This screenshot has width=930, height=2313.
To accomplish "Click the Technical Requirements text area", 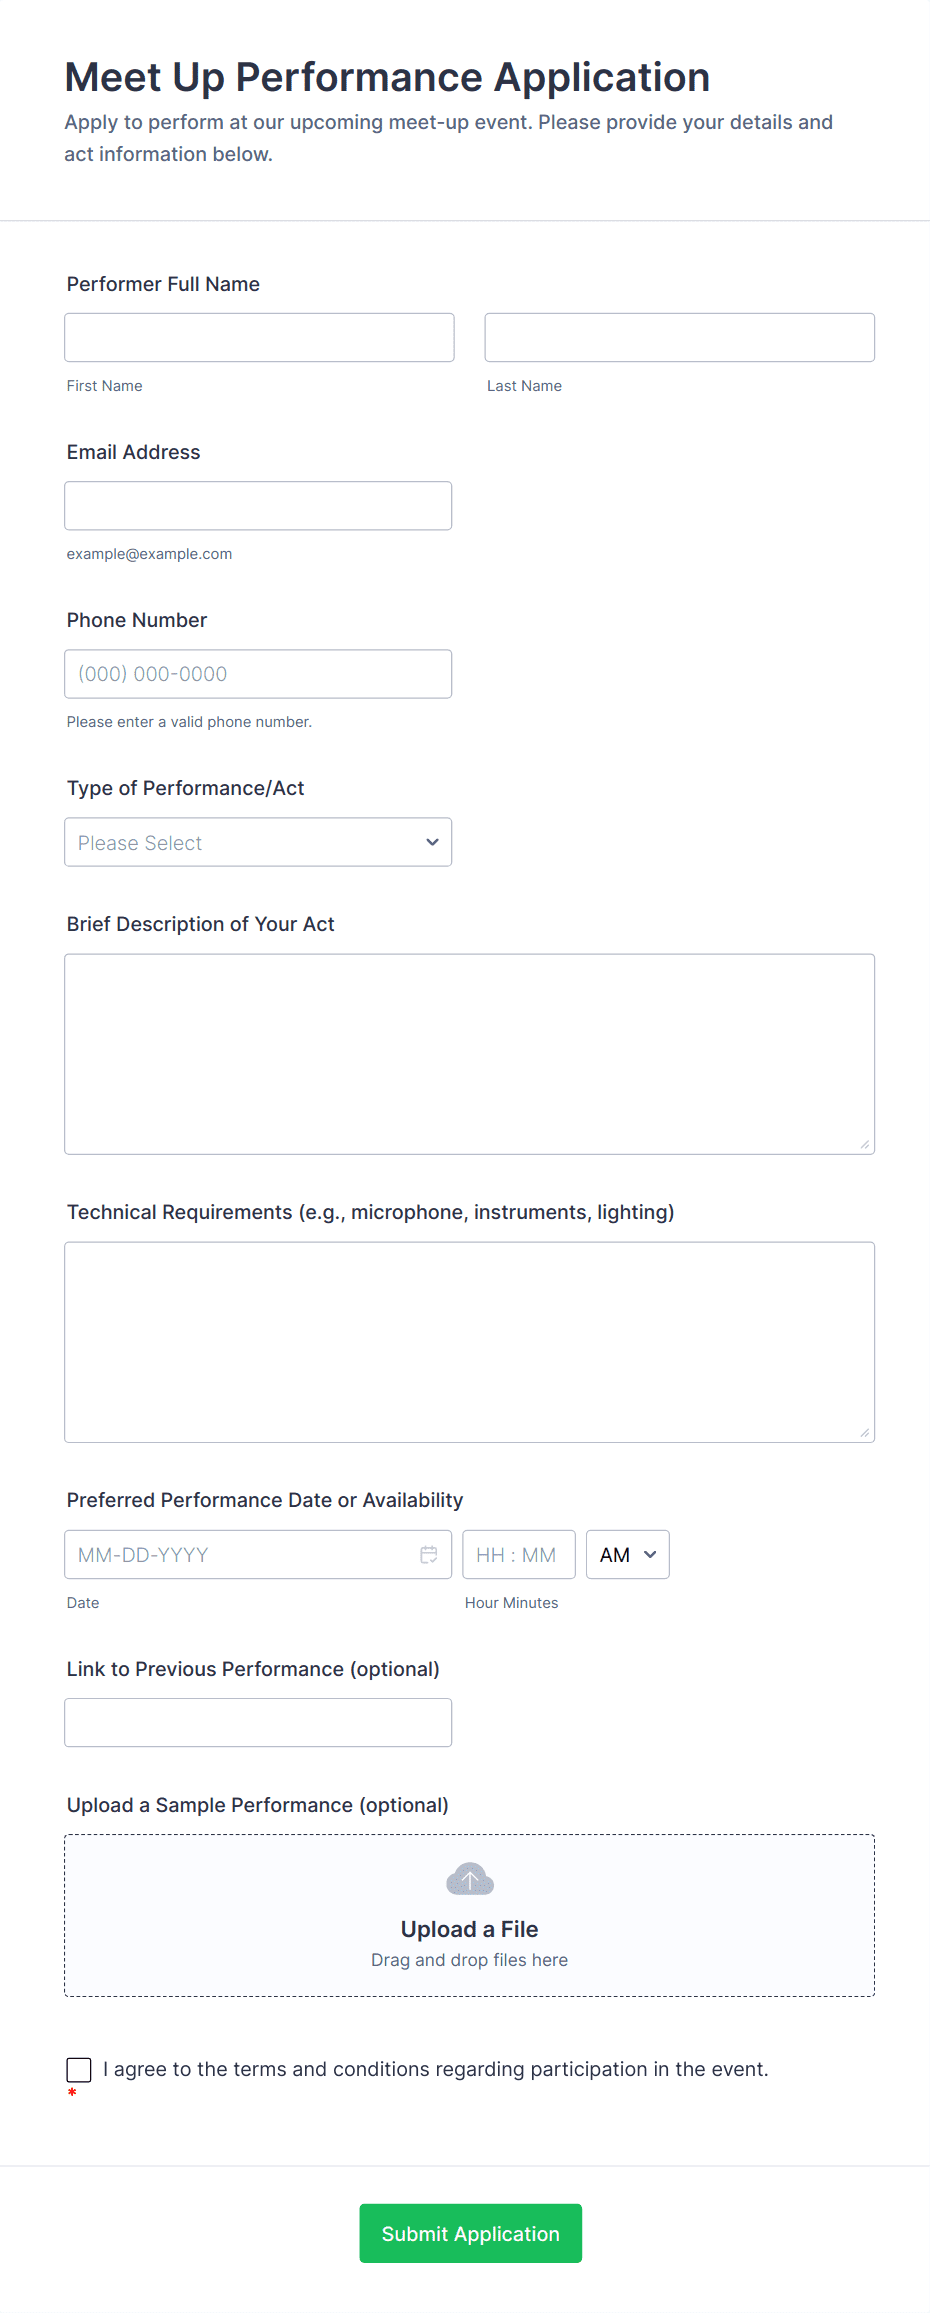I will [x=469, y=1342].
